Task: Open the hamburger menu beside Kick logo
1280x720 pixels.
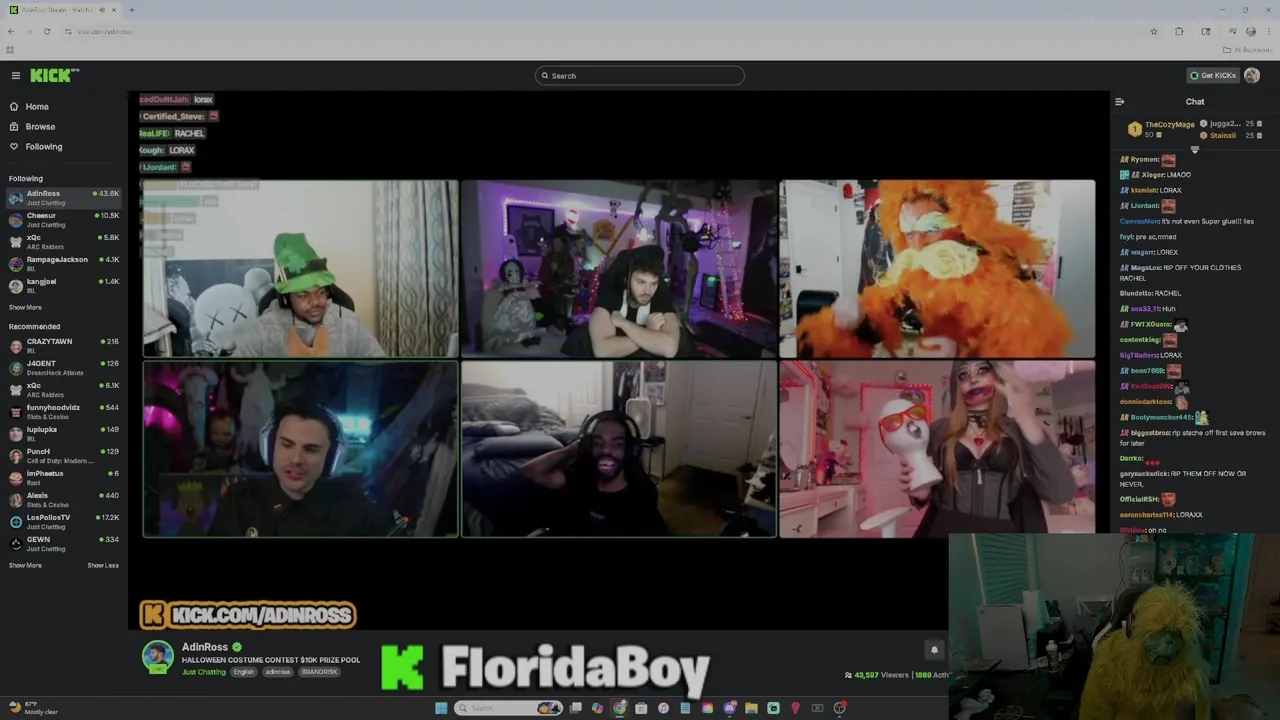Action: (16, 75)
